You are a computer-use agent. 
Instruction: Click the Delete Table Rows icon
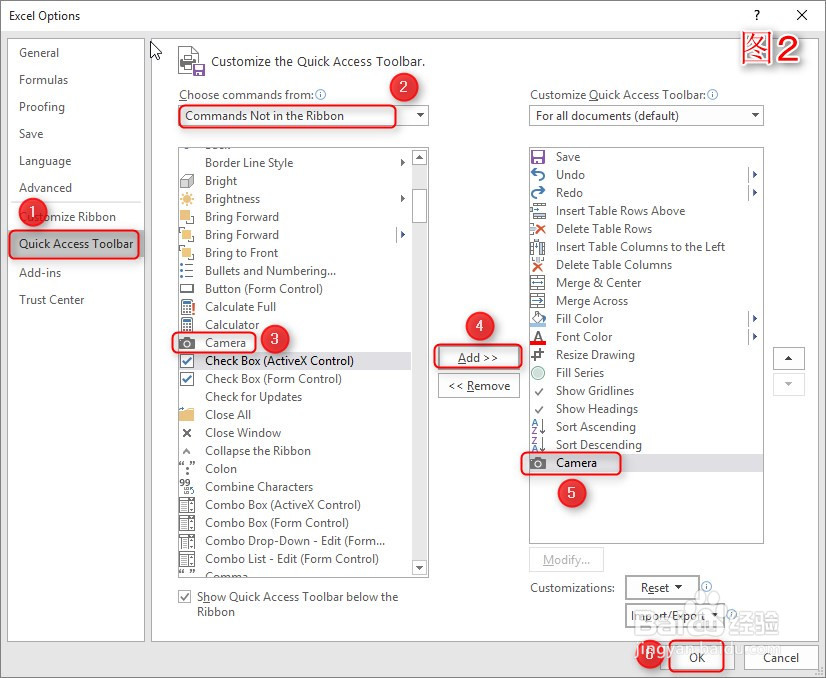click(x=538, y=229)
